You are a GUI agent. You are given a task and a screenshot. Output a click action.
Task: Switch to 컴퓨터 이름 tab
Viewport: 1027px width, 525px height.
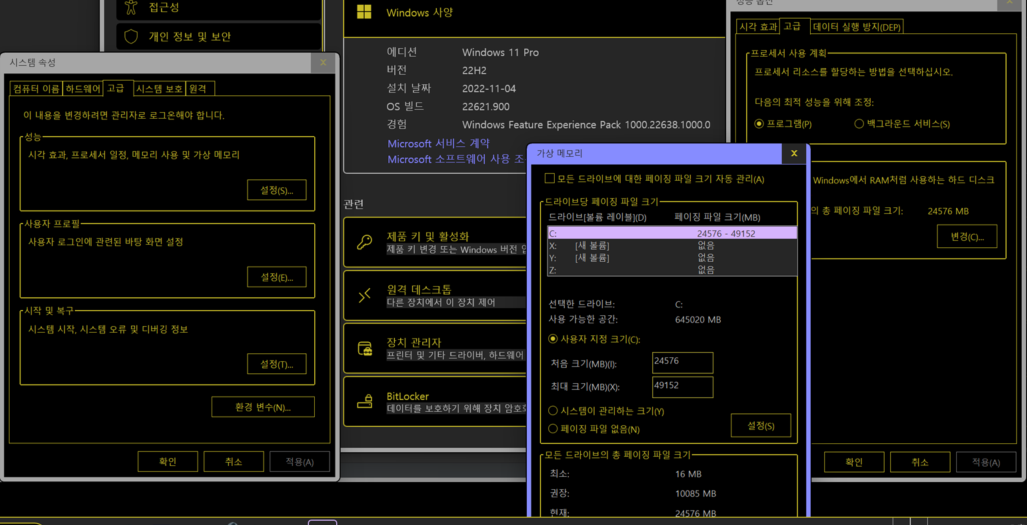click(x=37, y=88)
